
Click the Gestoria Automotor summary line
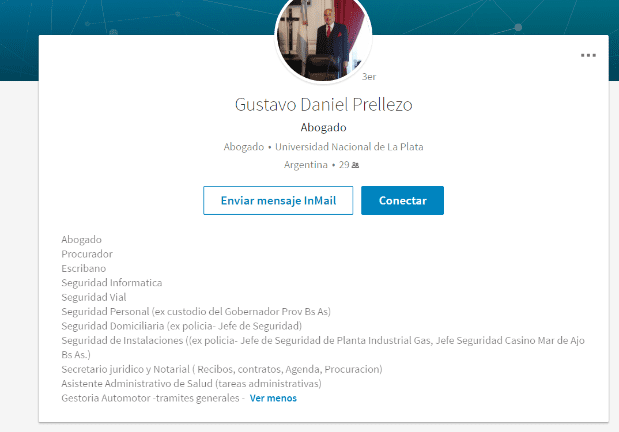(x=152, y=398)
